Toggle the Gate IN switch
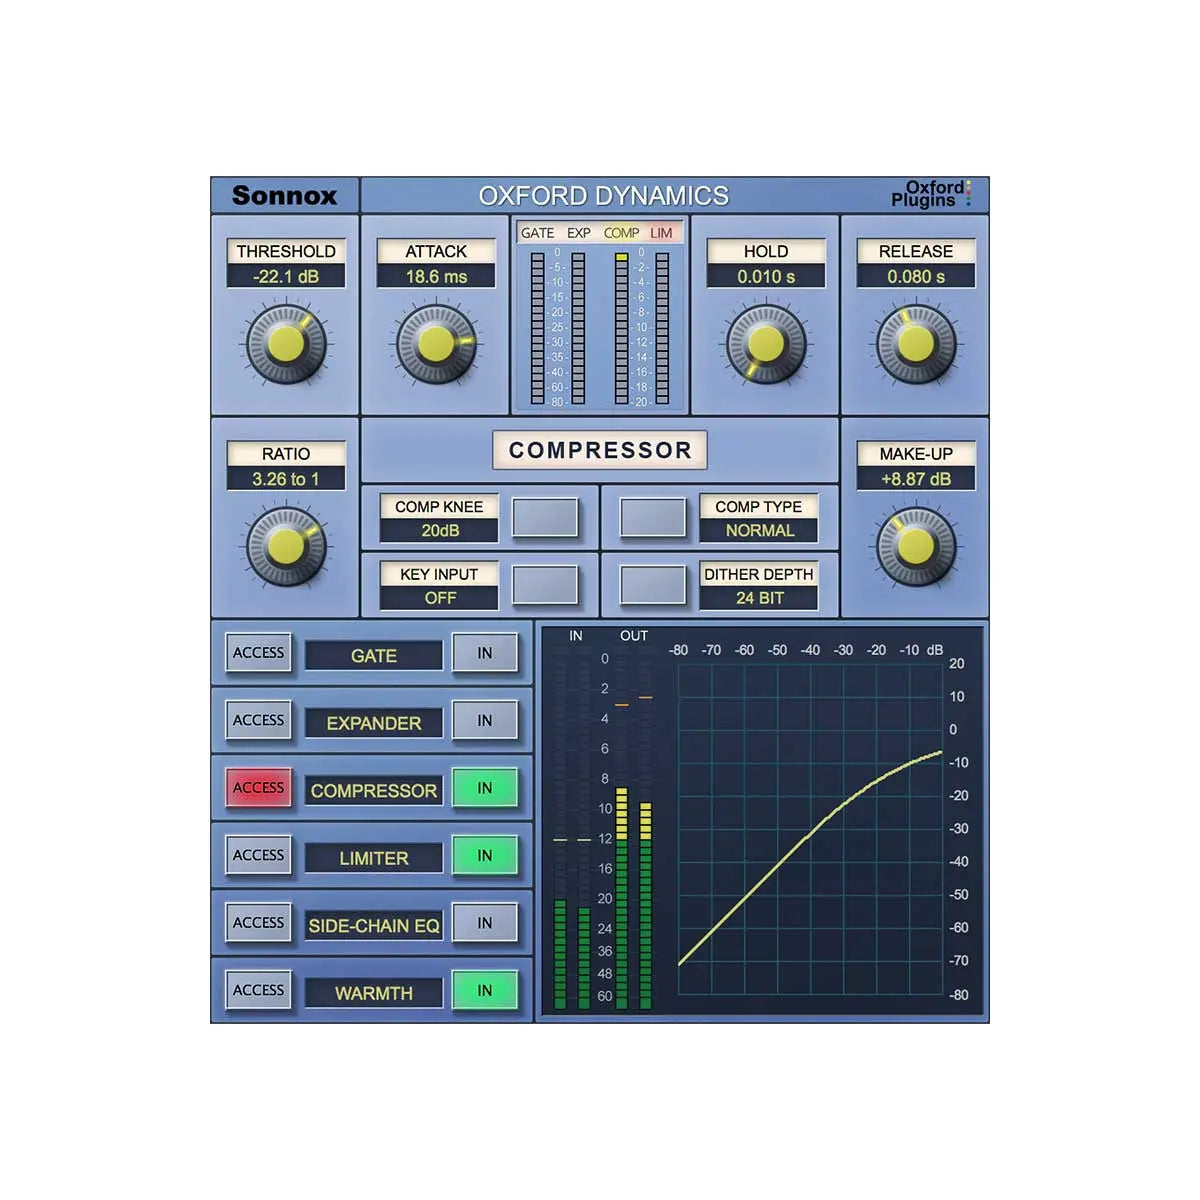Viewport: 1200px width, 1200px height. [x=484, y=654]
